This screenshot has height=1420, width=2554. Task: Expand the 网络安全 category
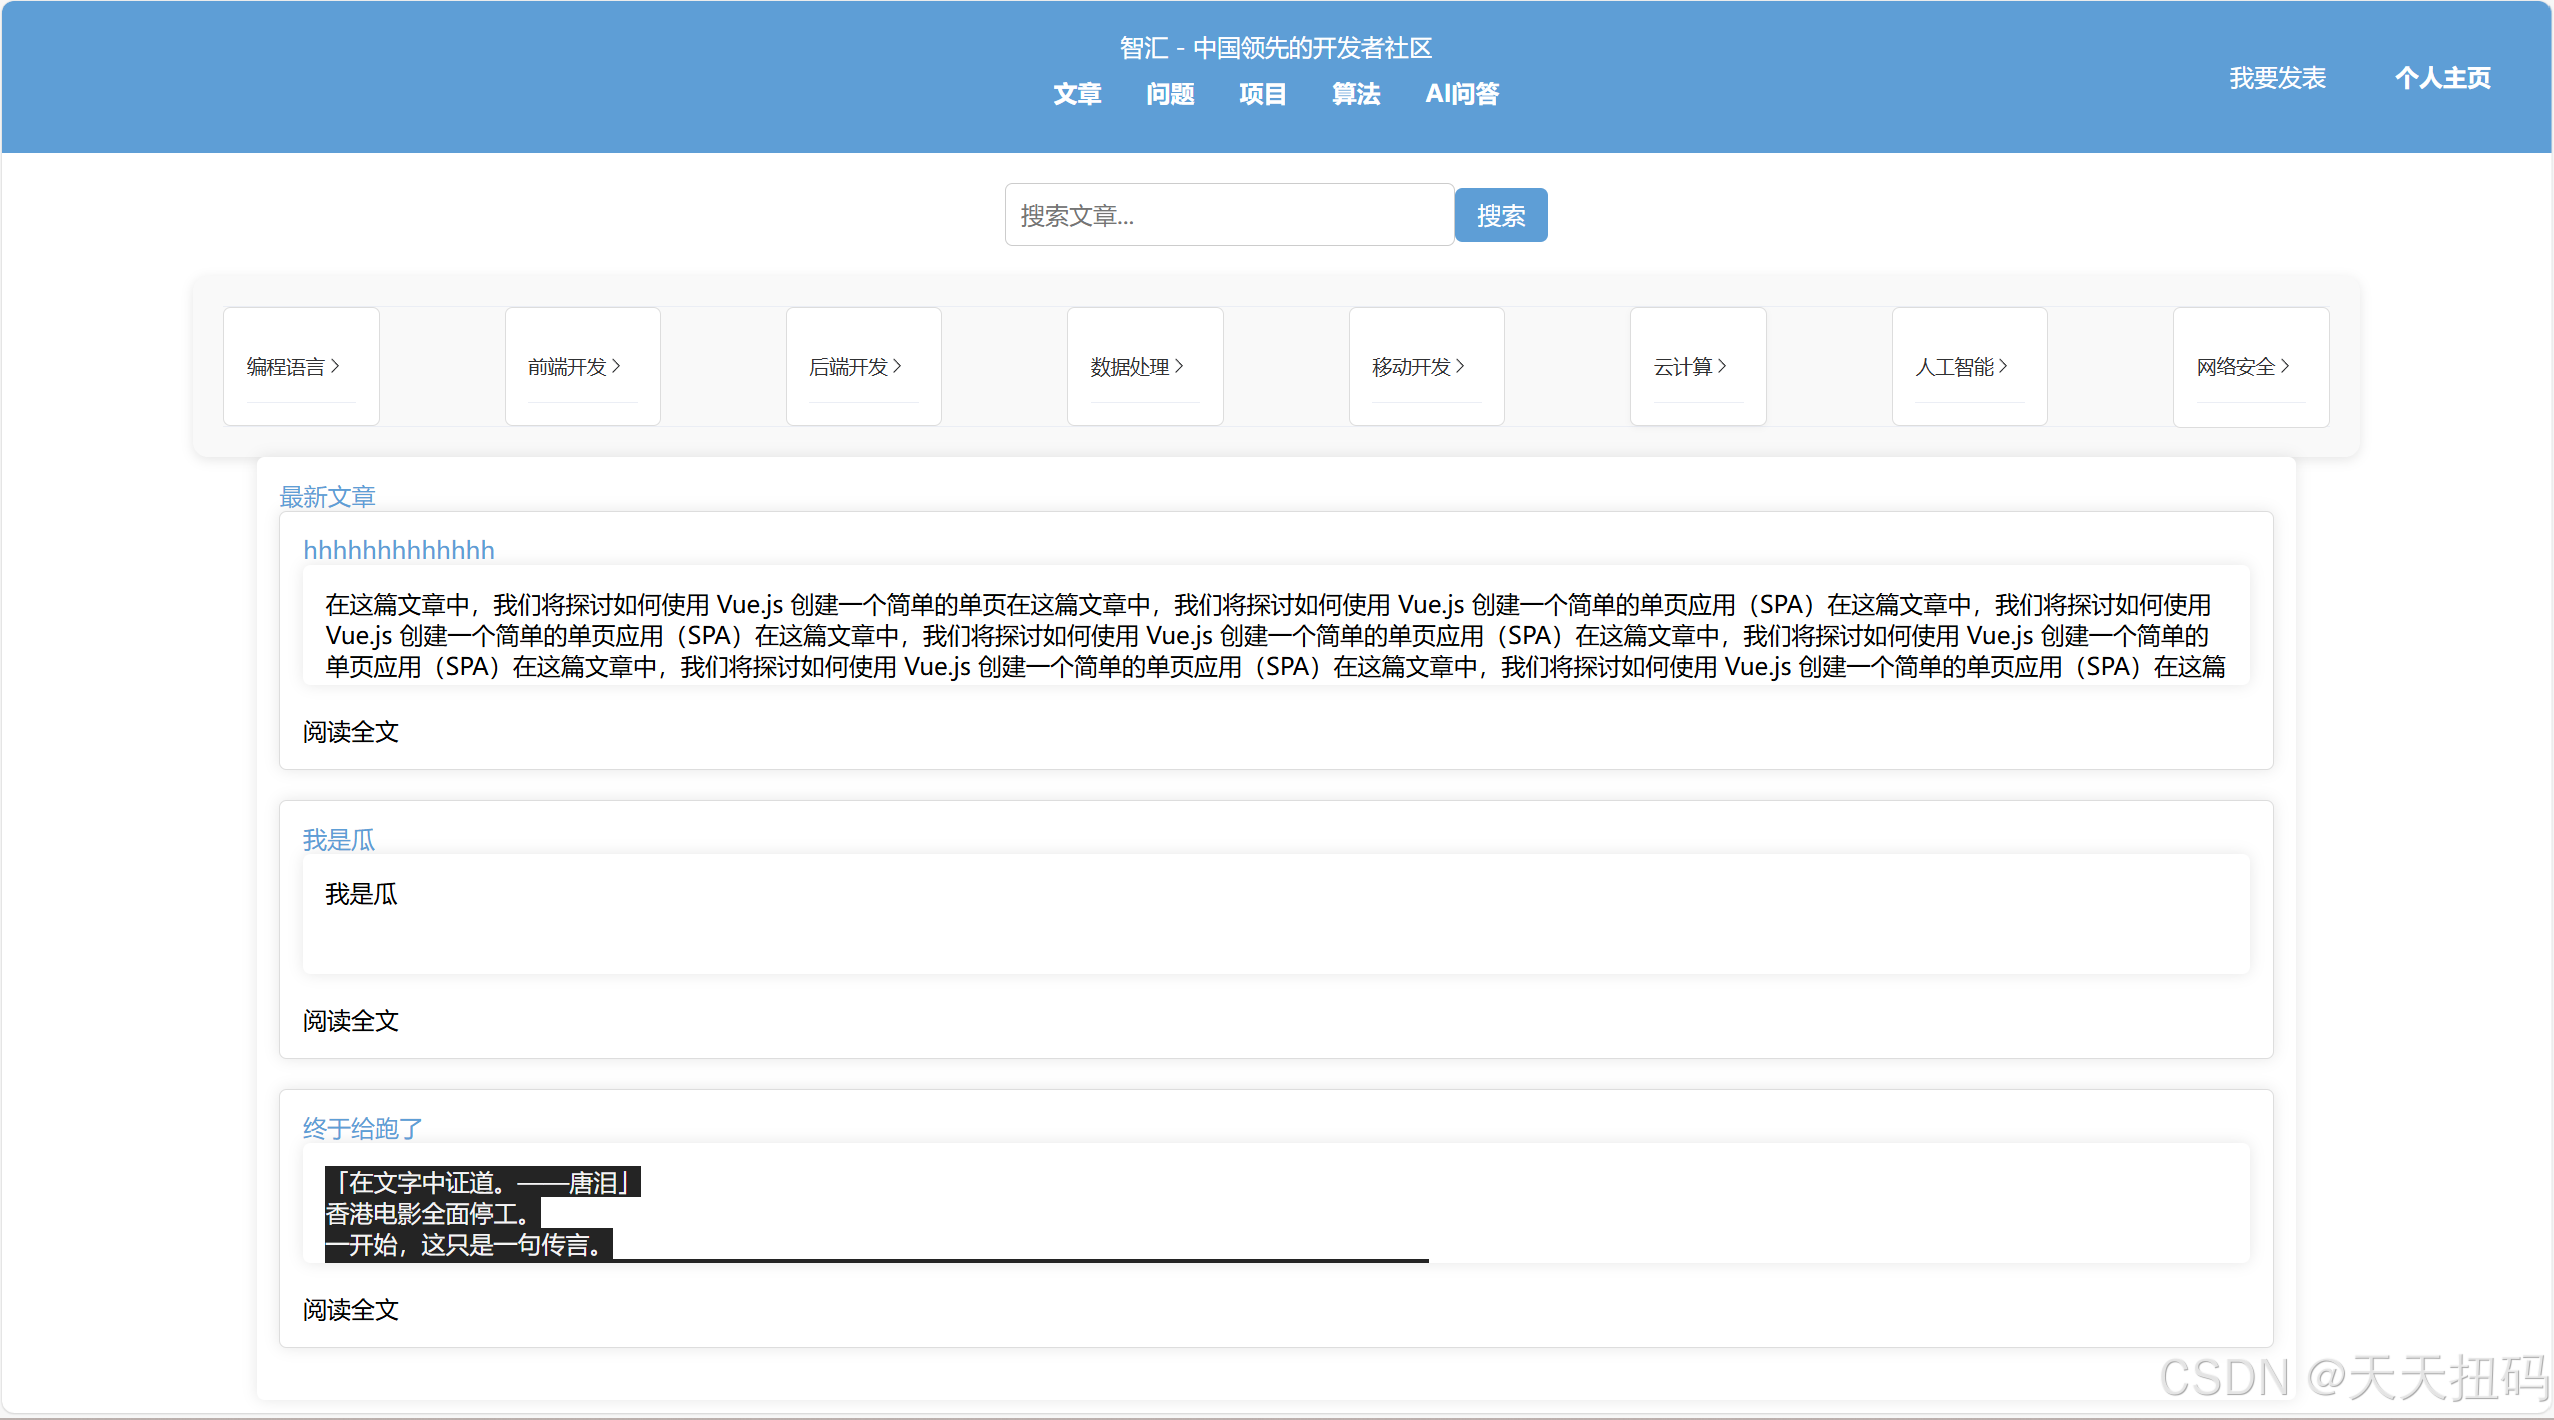click(2243, 367)
